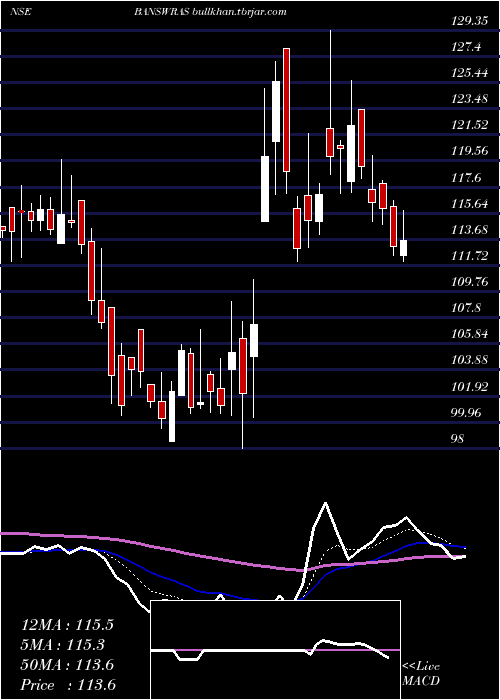Click the tallest red candlestick near 127.4
500x700 pixels.
pyautogui.click(x=286, y=110)
